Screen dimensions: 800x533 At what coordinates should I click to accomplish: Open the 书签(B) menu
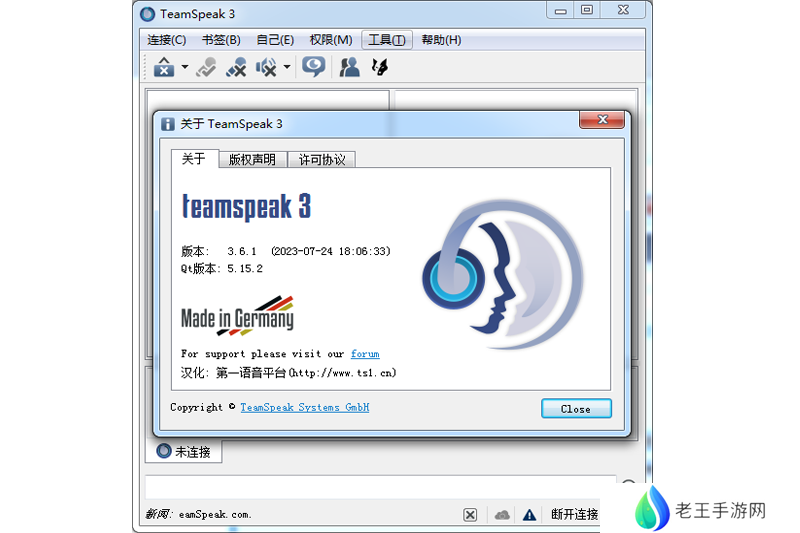coord(221,40)
